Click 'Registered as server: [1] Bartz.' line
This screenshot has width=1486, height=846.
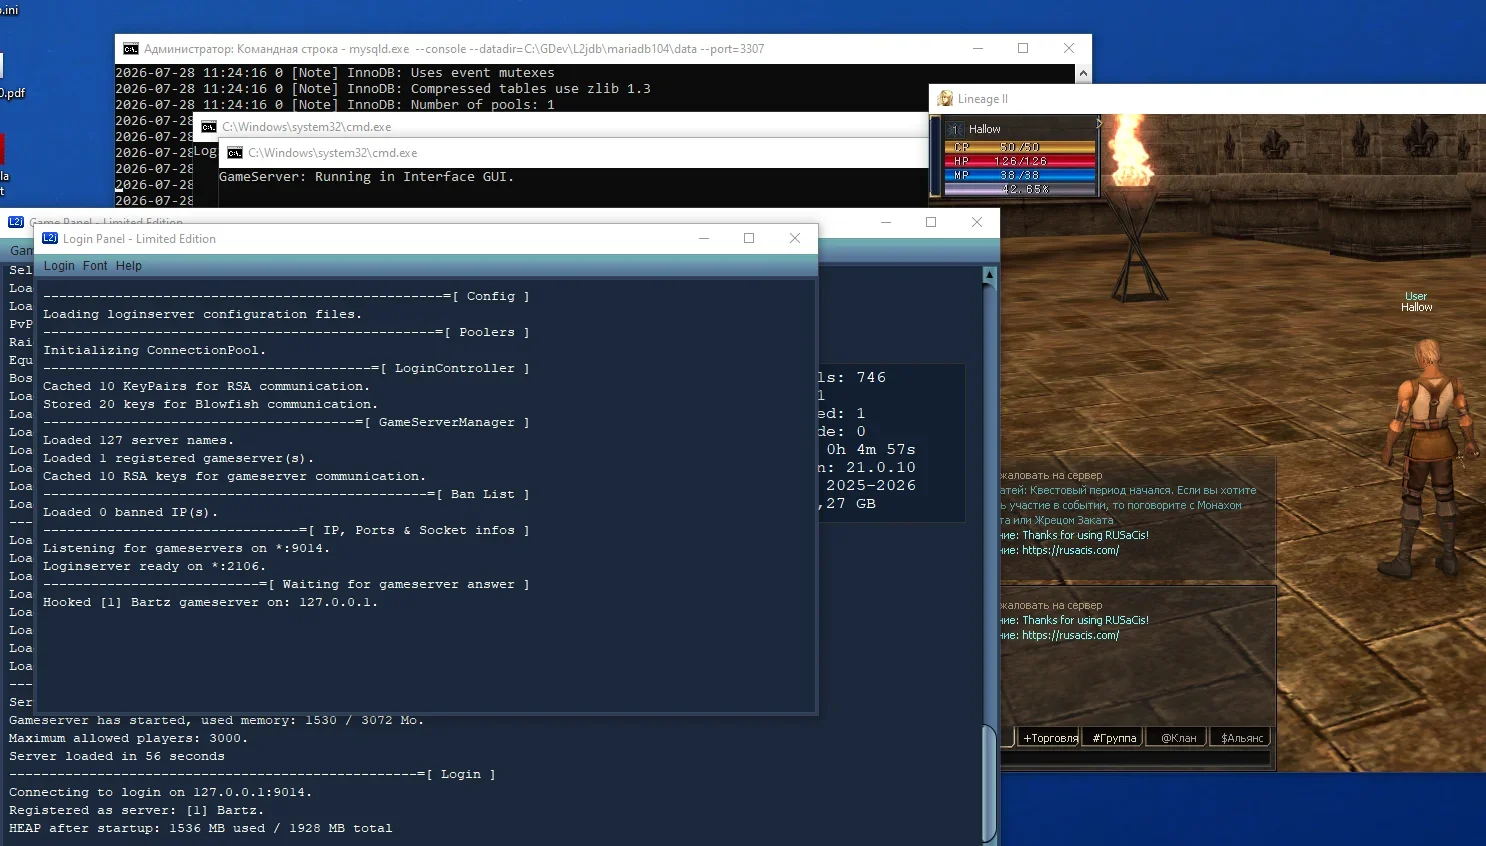click(137, 811)
